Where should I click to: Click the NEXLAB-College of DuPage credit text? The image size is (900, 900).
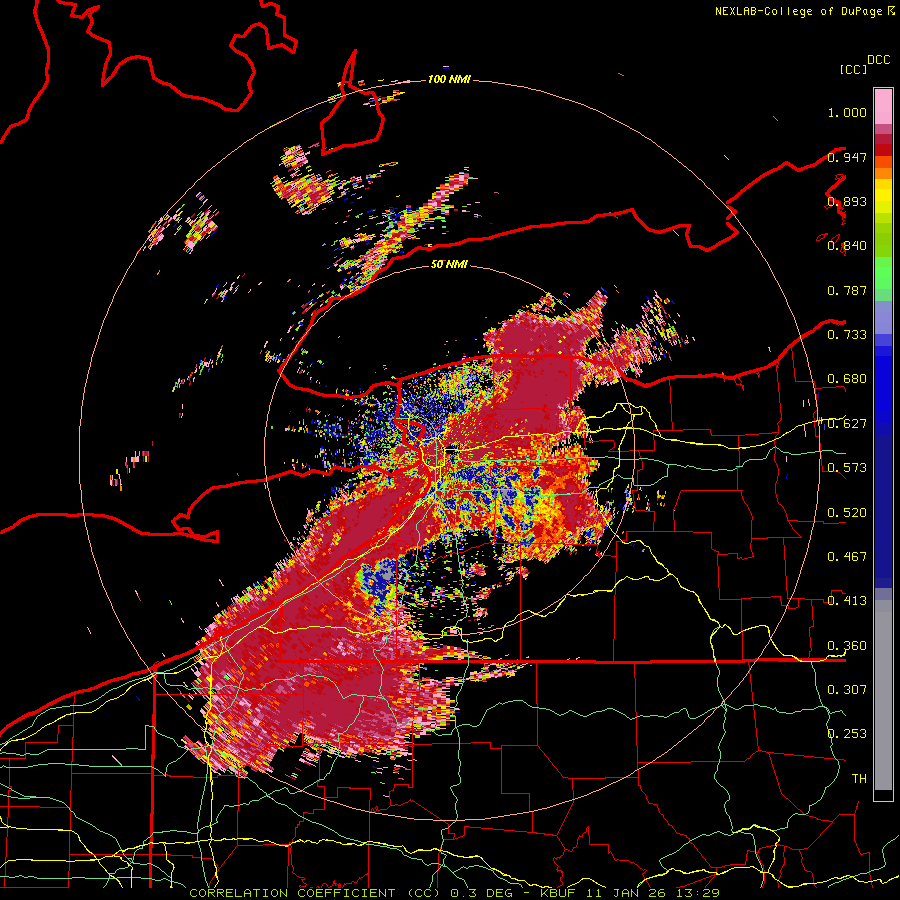click(x=798, y=11)
